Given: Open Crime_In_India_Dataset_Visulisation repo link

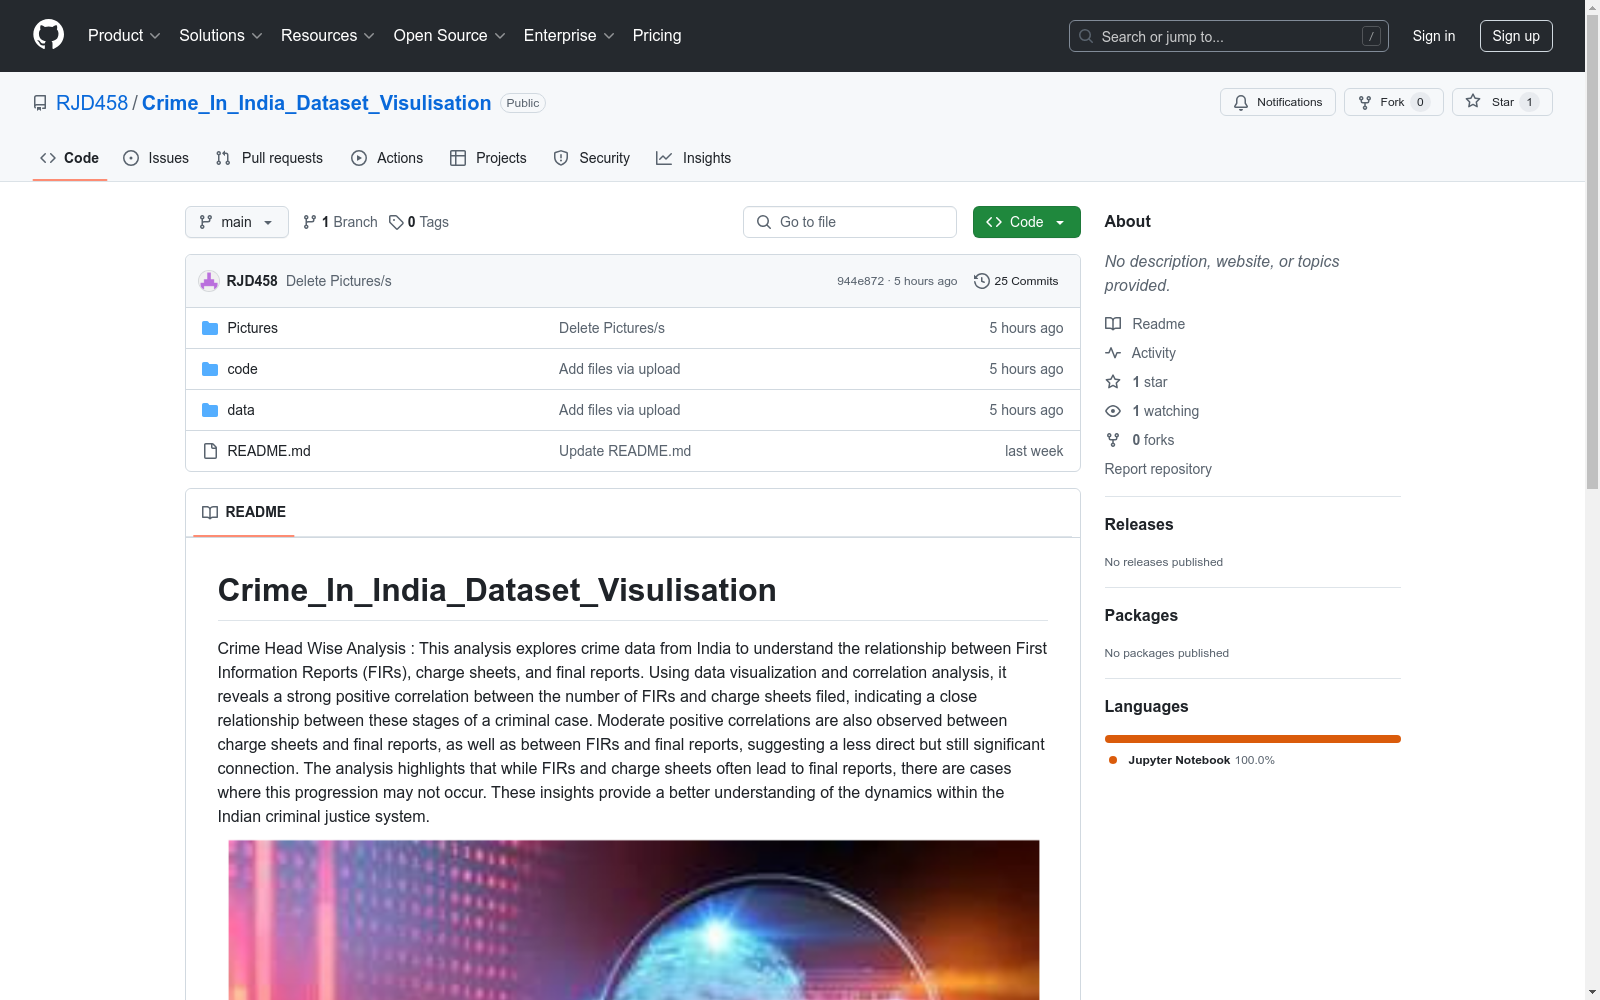Looking at the screenshot, I should click(317, 103).
